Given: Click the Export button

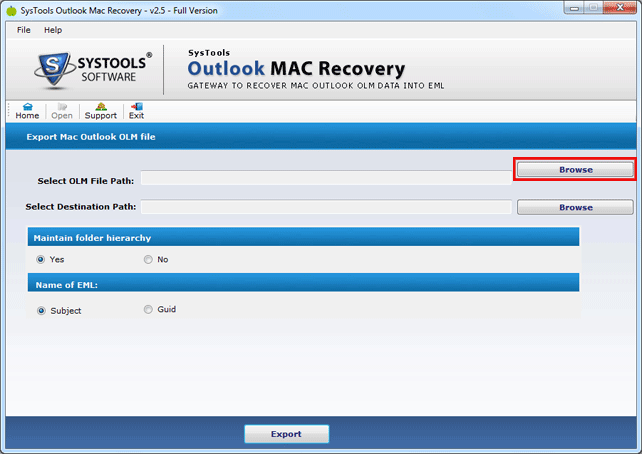Looking at the screenshot, I should (x=286, y=434).
